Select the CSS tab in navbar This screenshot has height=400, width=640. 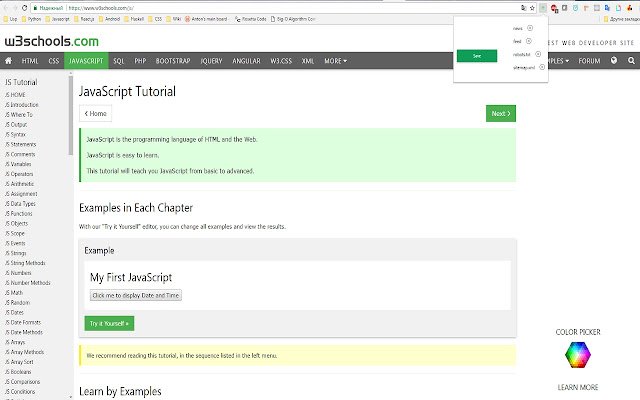pyautogui.click(x=53, y=60)
